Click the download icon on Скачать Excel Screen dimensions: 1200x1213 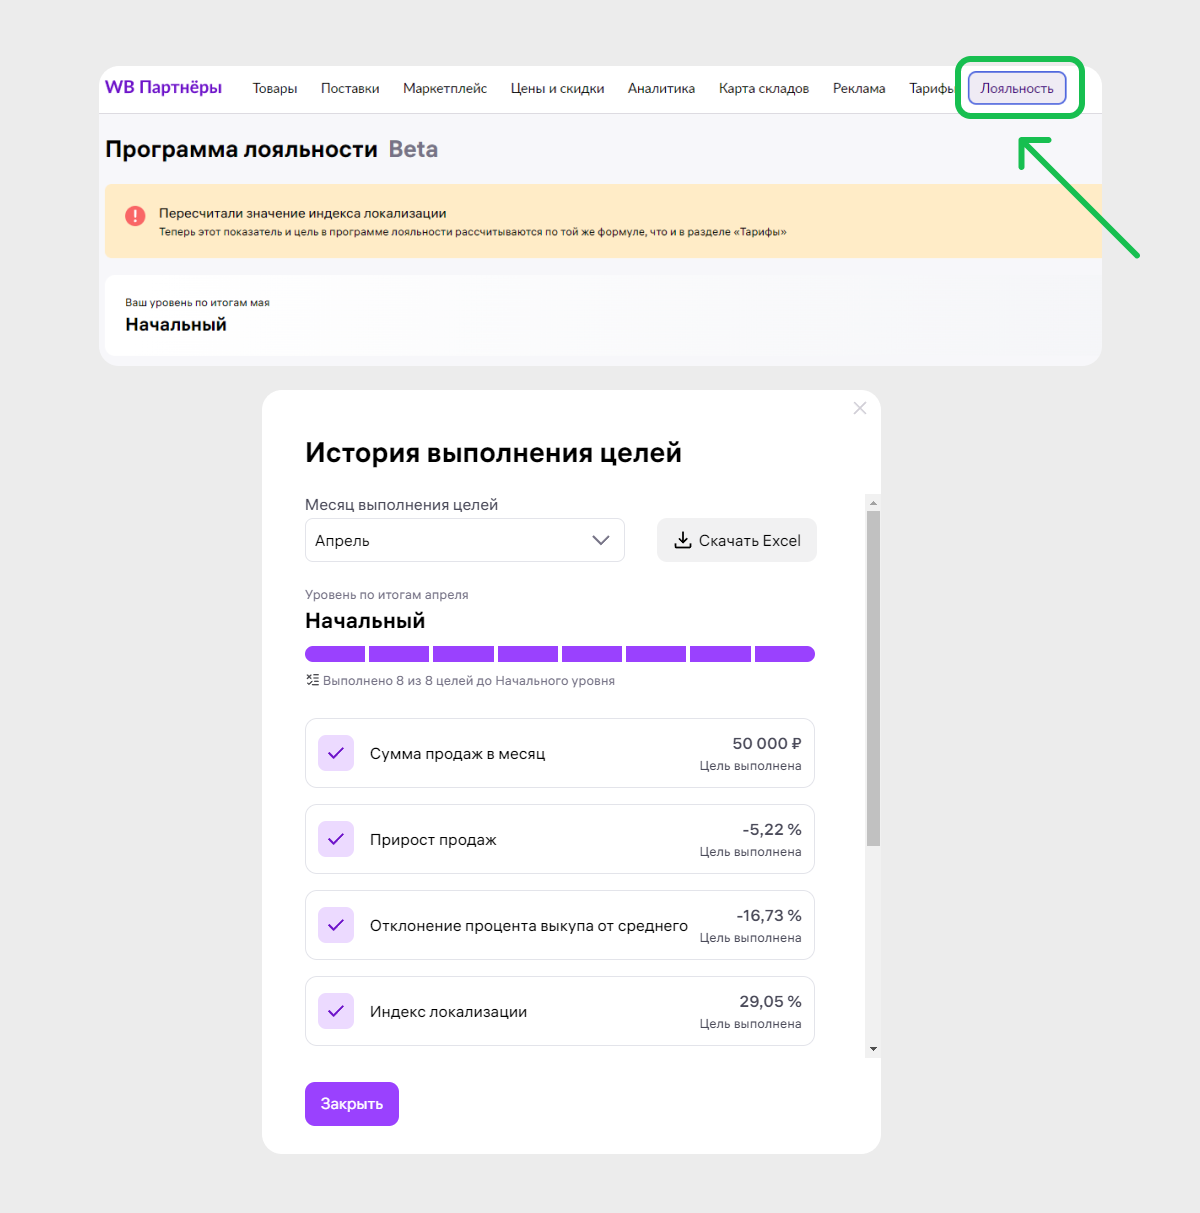coord(683,540)
